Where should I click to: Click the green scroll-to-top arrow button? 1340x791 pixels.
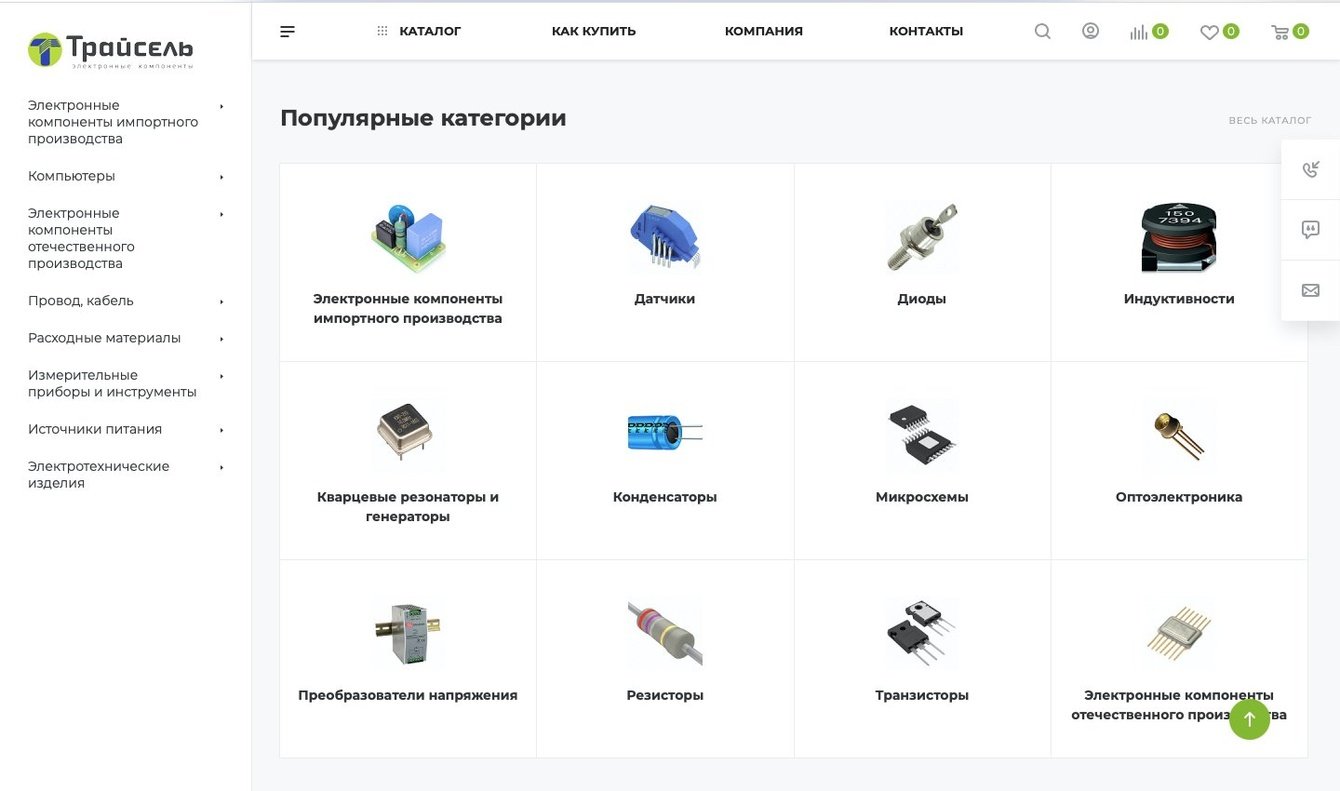(1249, 719)
